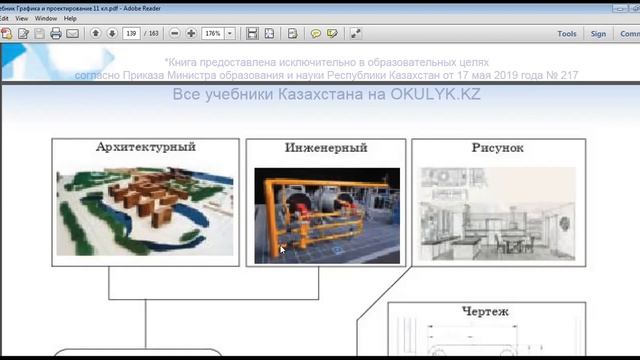The height and width of the screenshot is (360, 640).
Task: Open the Window menu
Action: (46, 18)
